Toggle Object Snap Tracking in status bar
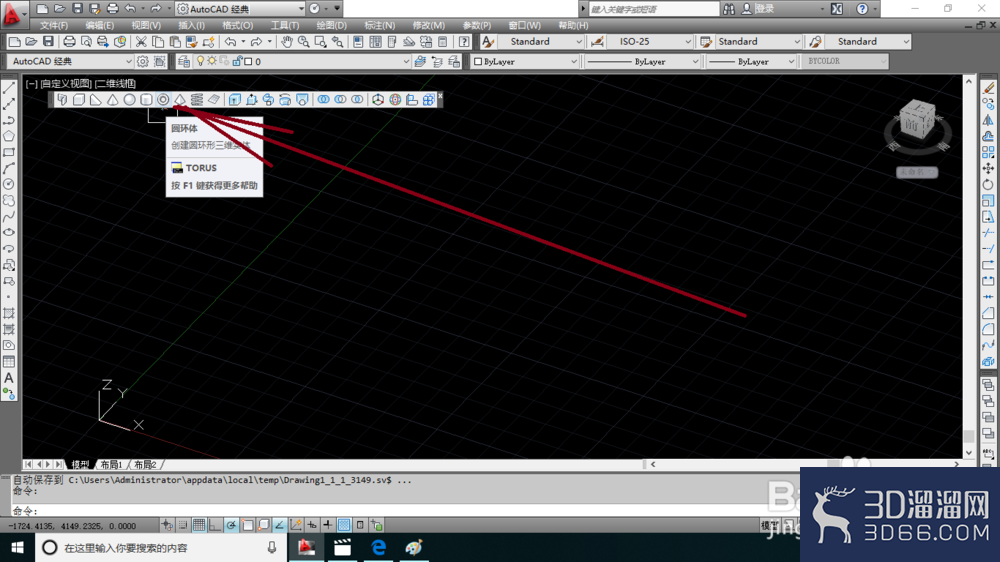The width and height of the screenshot is (1000, 562). (279, 525)
